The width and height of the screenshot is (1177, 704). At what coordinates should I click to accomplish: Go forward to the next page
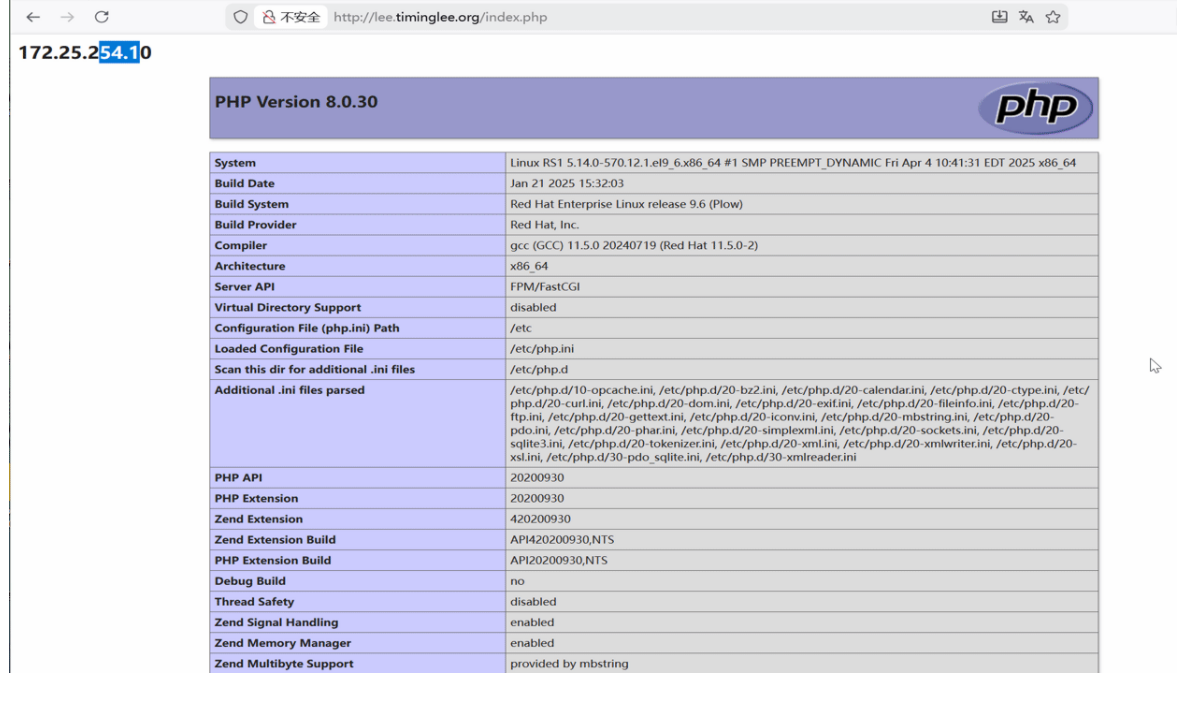click(68, 17)
